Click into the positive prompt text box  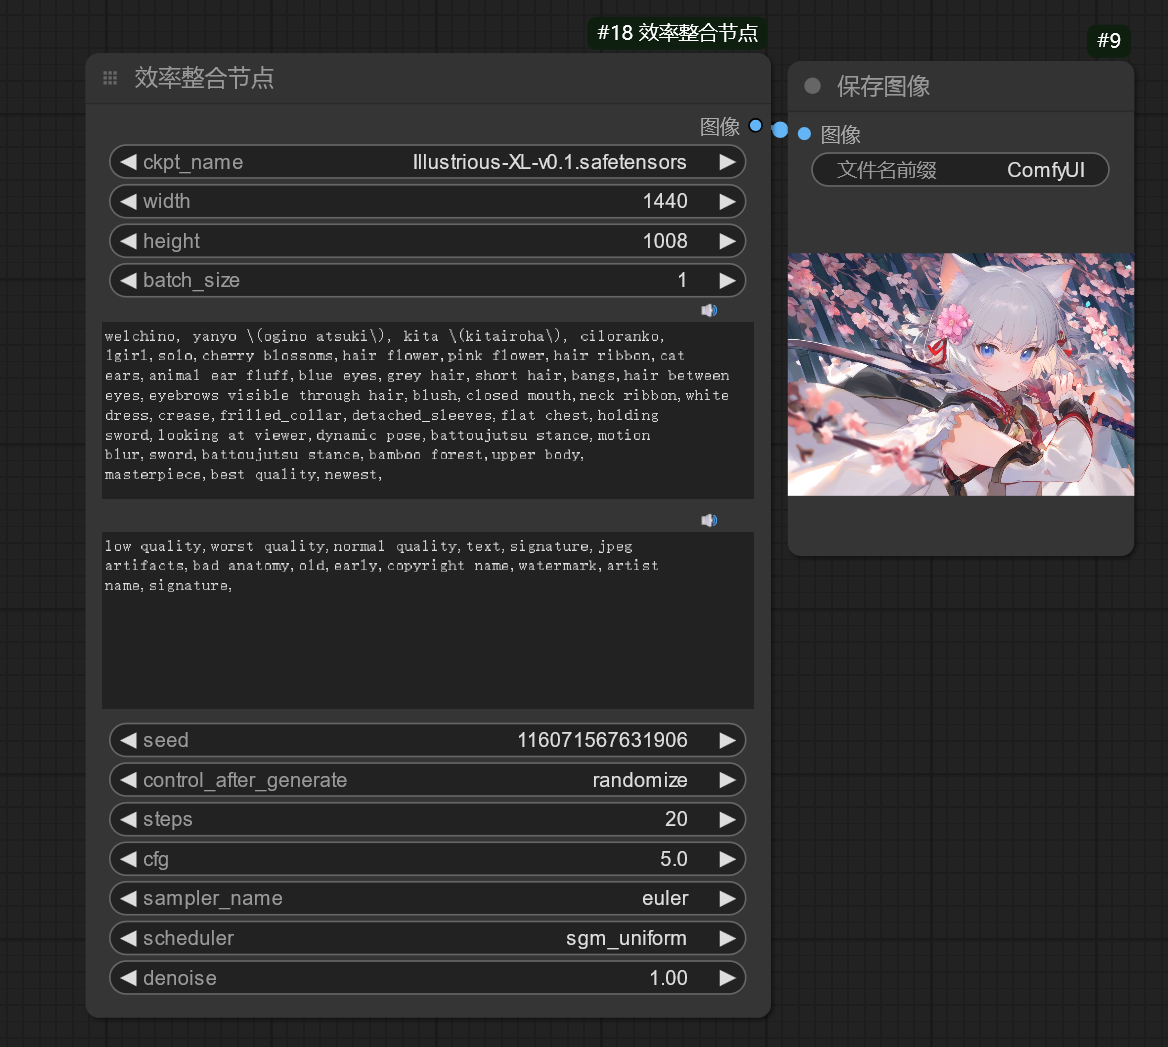coord(428,410)
